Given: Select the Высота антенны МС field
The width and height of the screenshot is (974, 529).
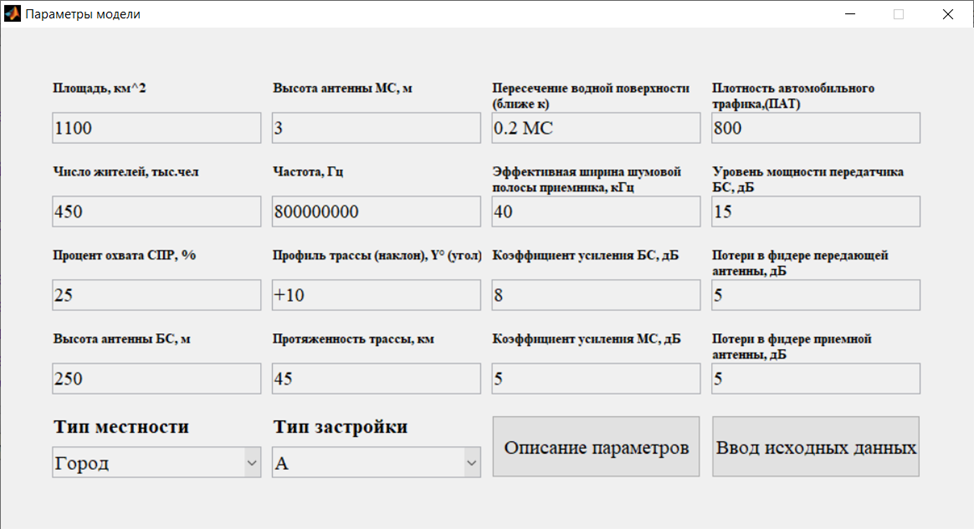Looking at the screenshot, I should coord(376,128).
